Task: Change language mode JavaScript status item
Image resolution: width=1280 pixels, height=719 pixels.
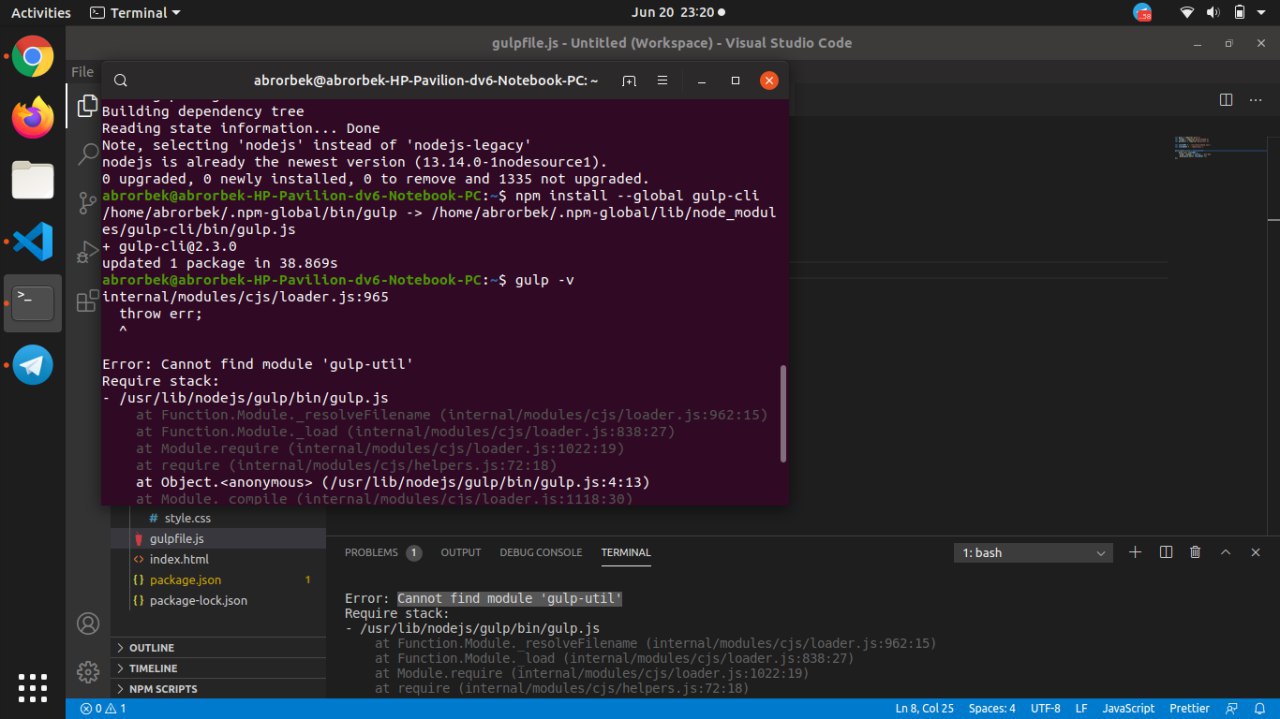Action: (1128, 708)
